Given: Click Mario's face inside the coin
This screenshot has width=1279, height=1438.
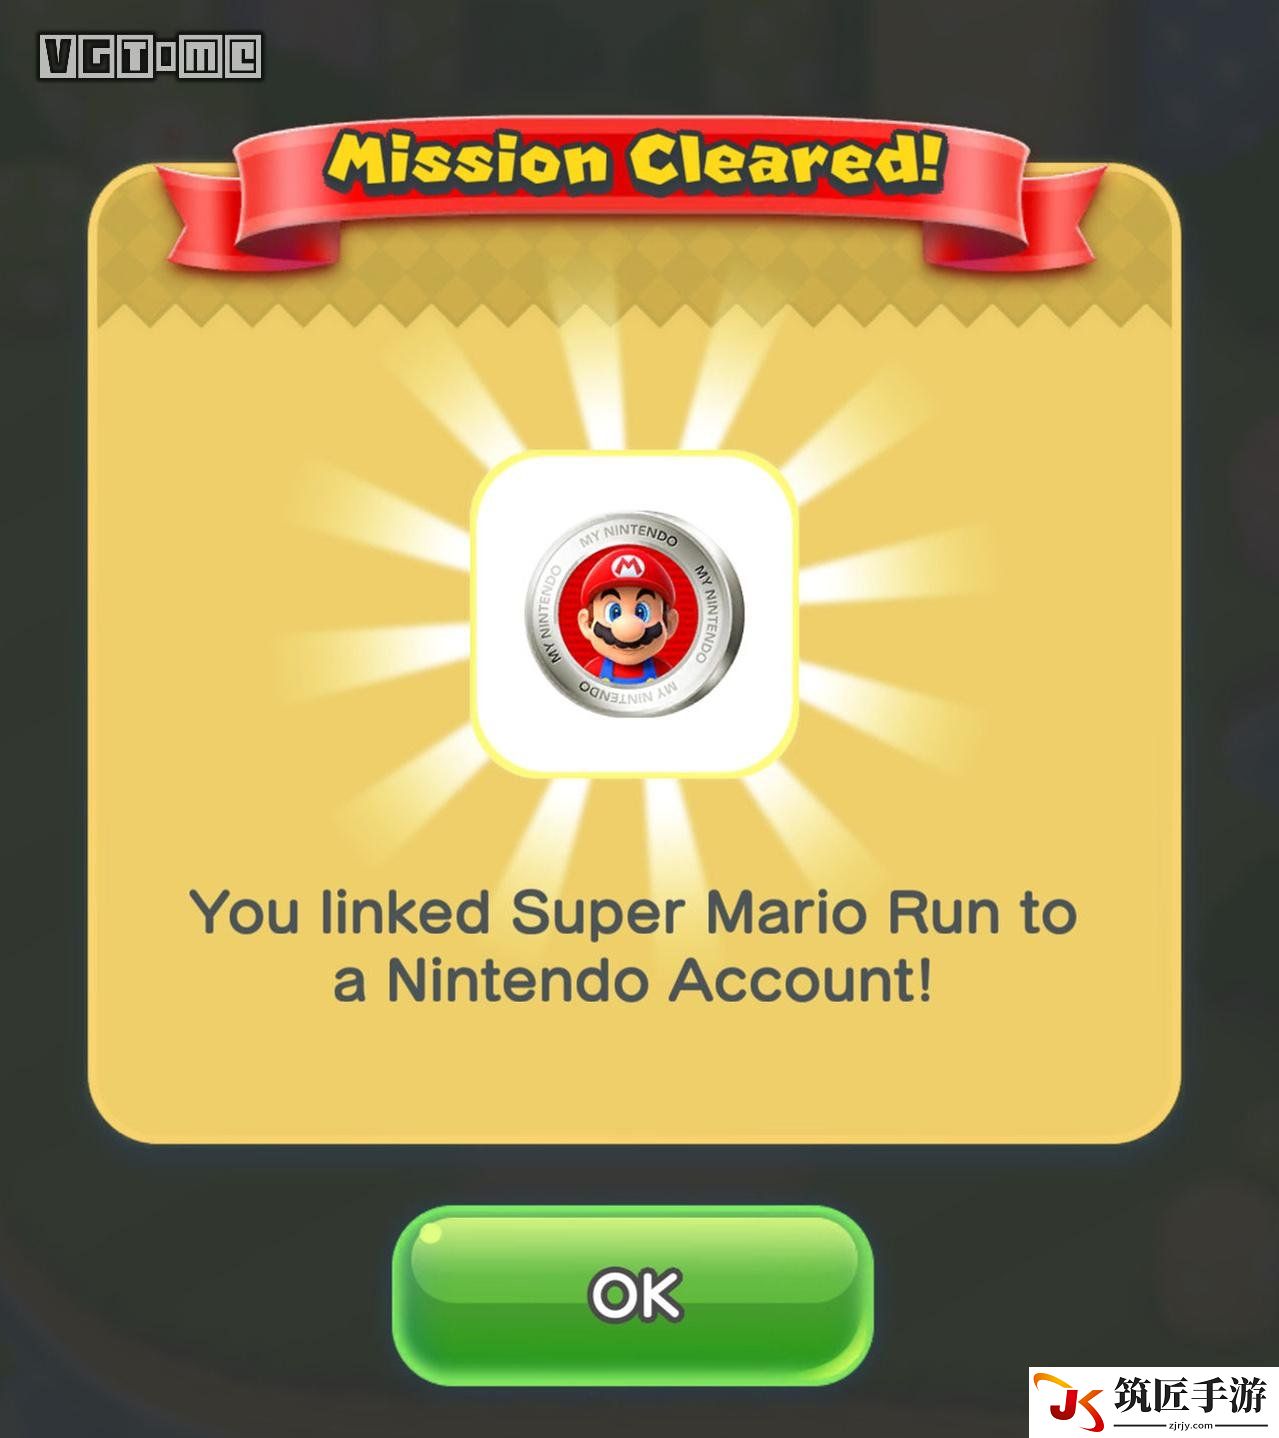Looking at the screenshot, I should [627, 615].
